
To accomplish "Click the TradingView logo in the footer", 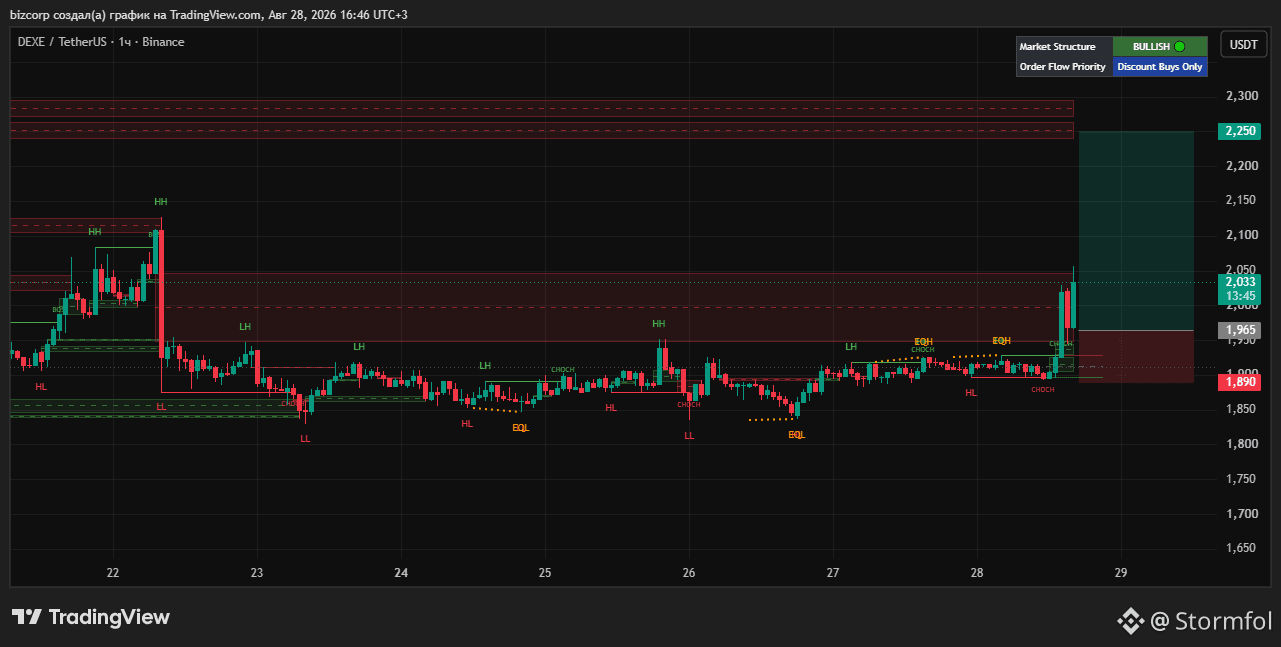I will click(x=91, y=617).
